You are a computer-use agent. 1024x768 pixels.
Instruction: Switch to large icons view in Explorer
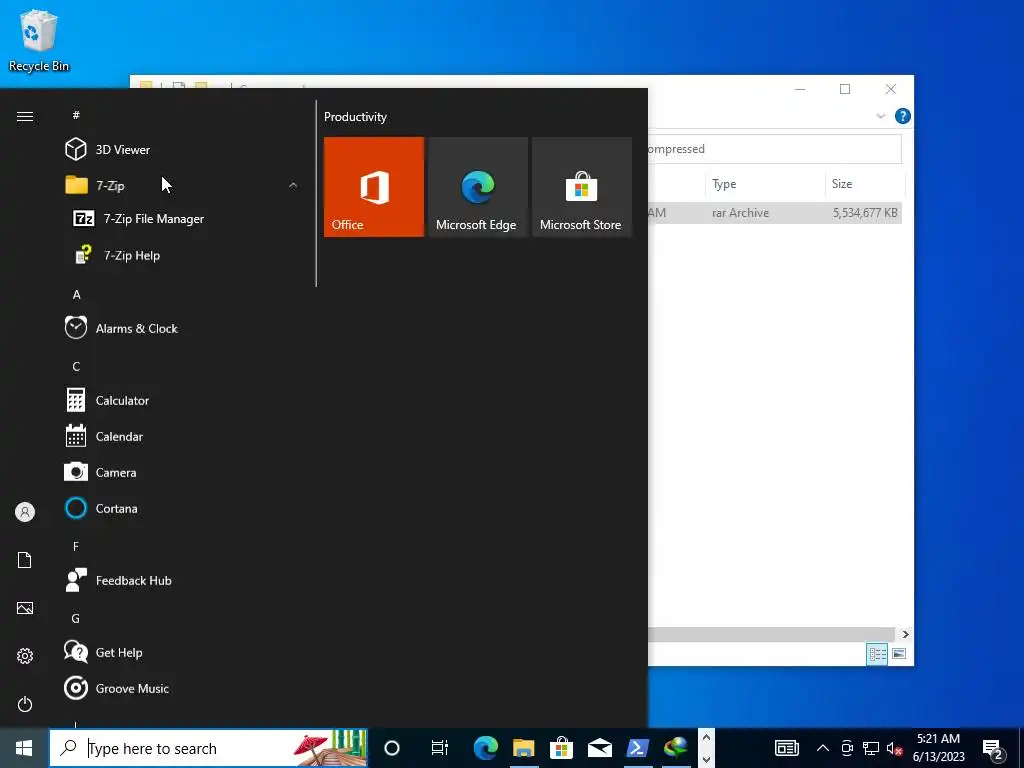(x=899, y=654)
